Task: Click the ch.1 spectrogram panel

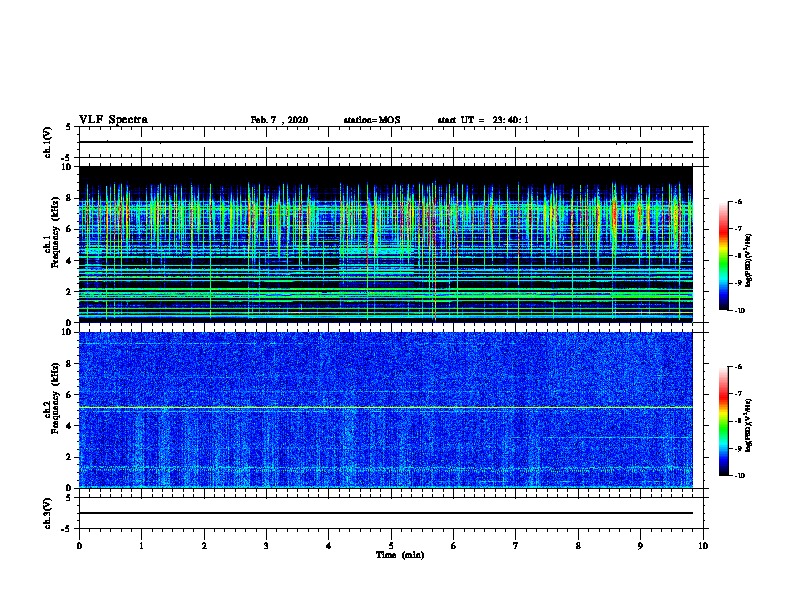Action: (x=386, y=244)
